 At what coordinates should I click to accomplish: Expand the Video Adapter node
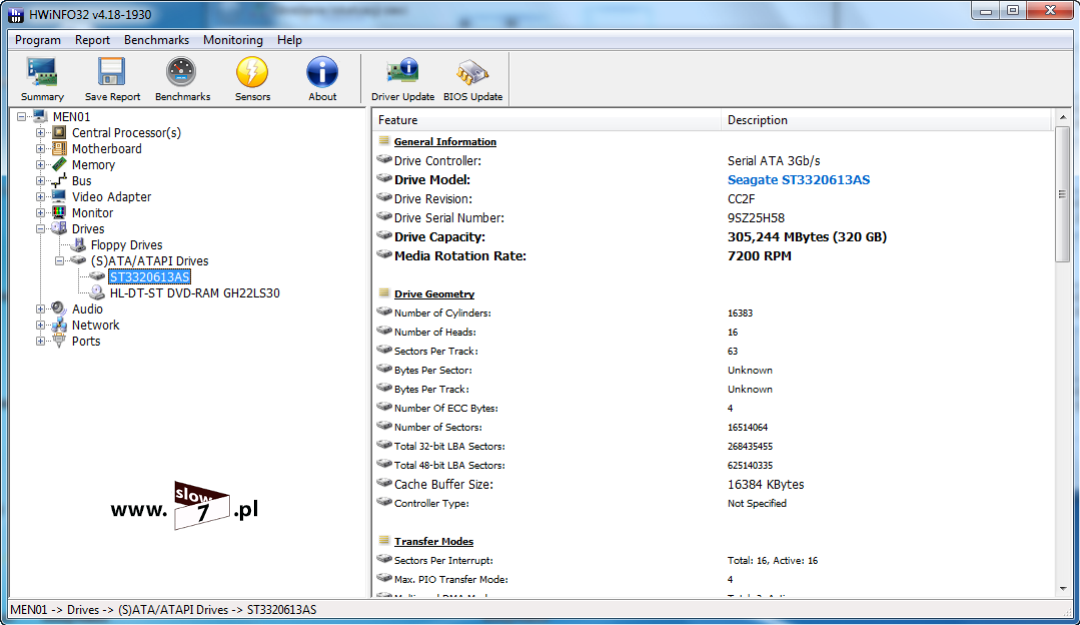tap(41, 196)
